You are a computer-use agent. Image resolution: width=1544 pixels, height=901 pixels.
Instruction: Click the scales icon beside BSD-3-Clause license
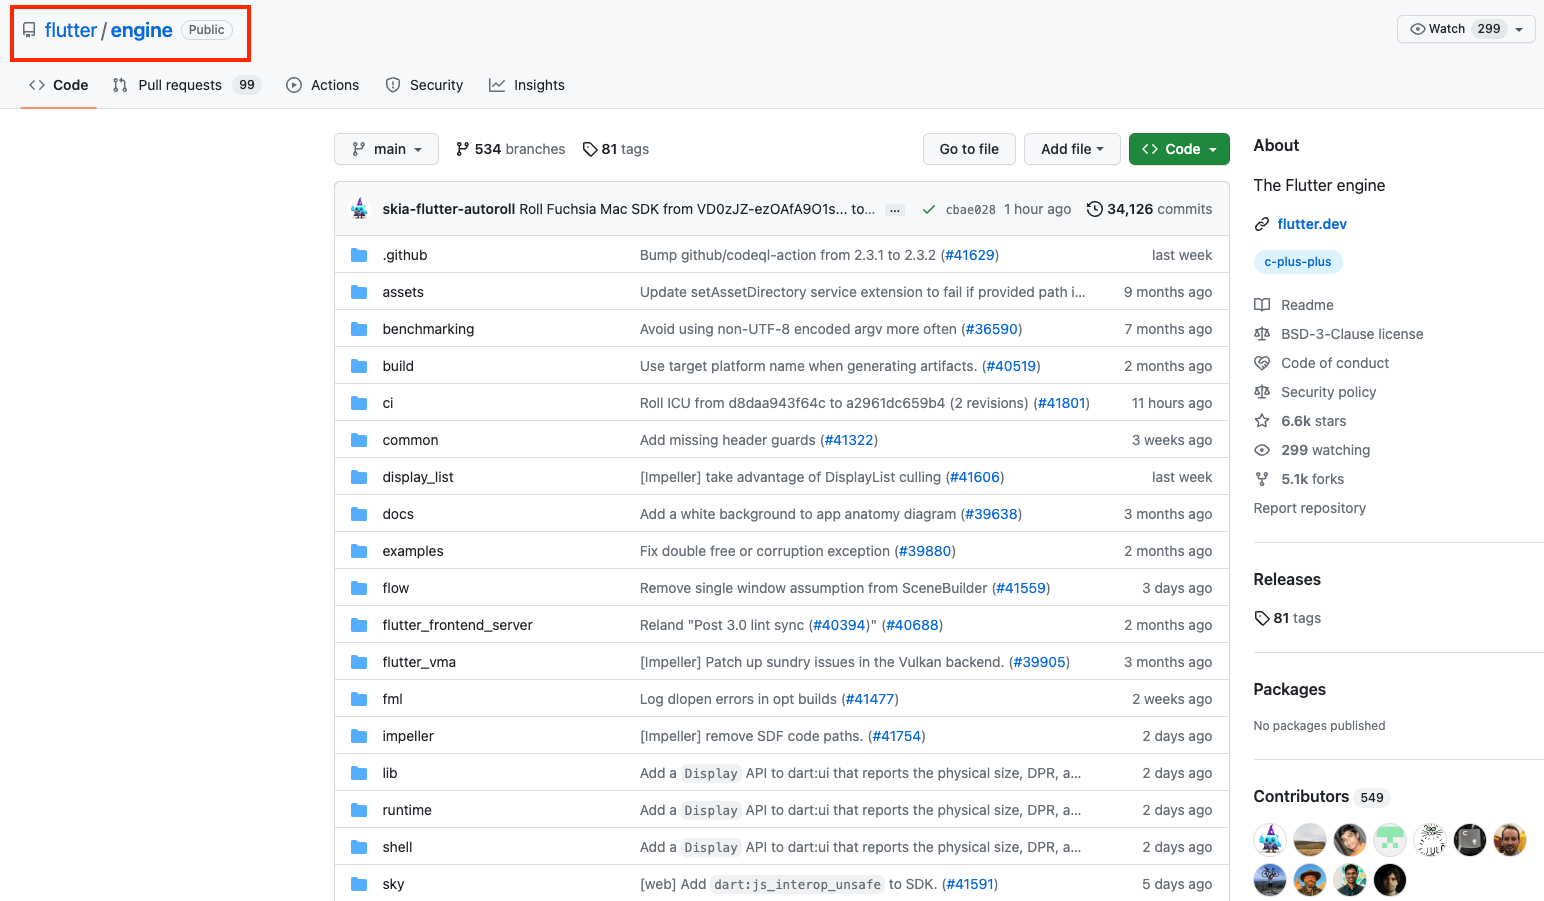pos(1262,333)
